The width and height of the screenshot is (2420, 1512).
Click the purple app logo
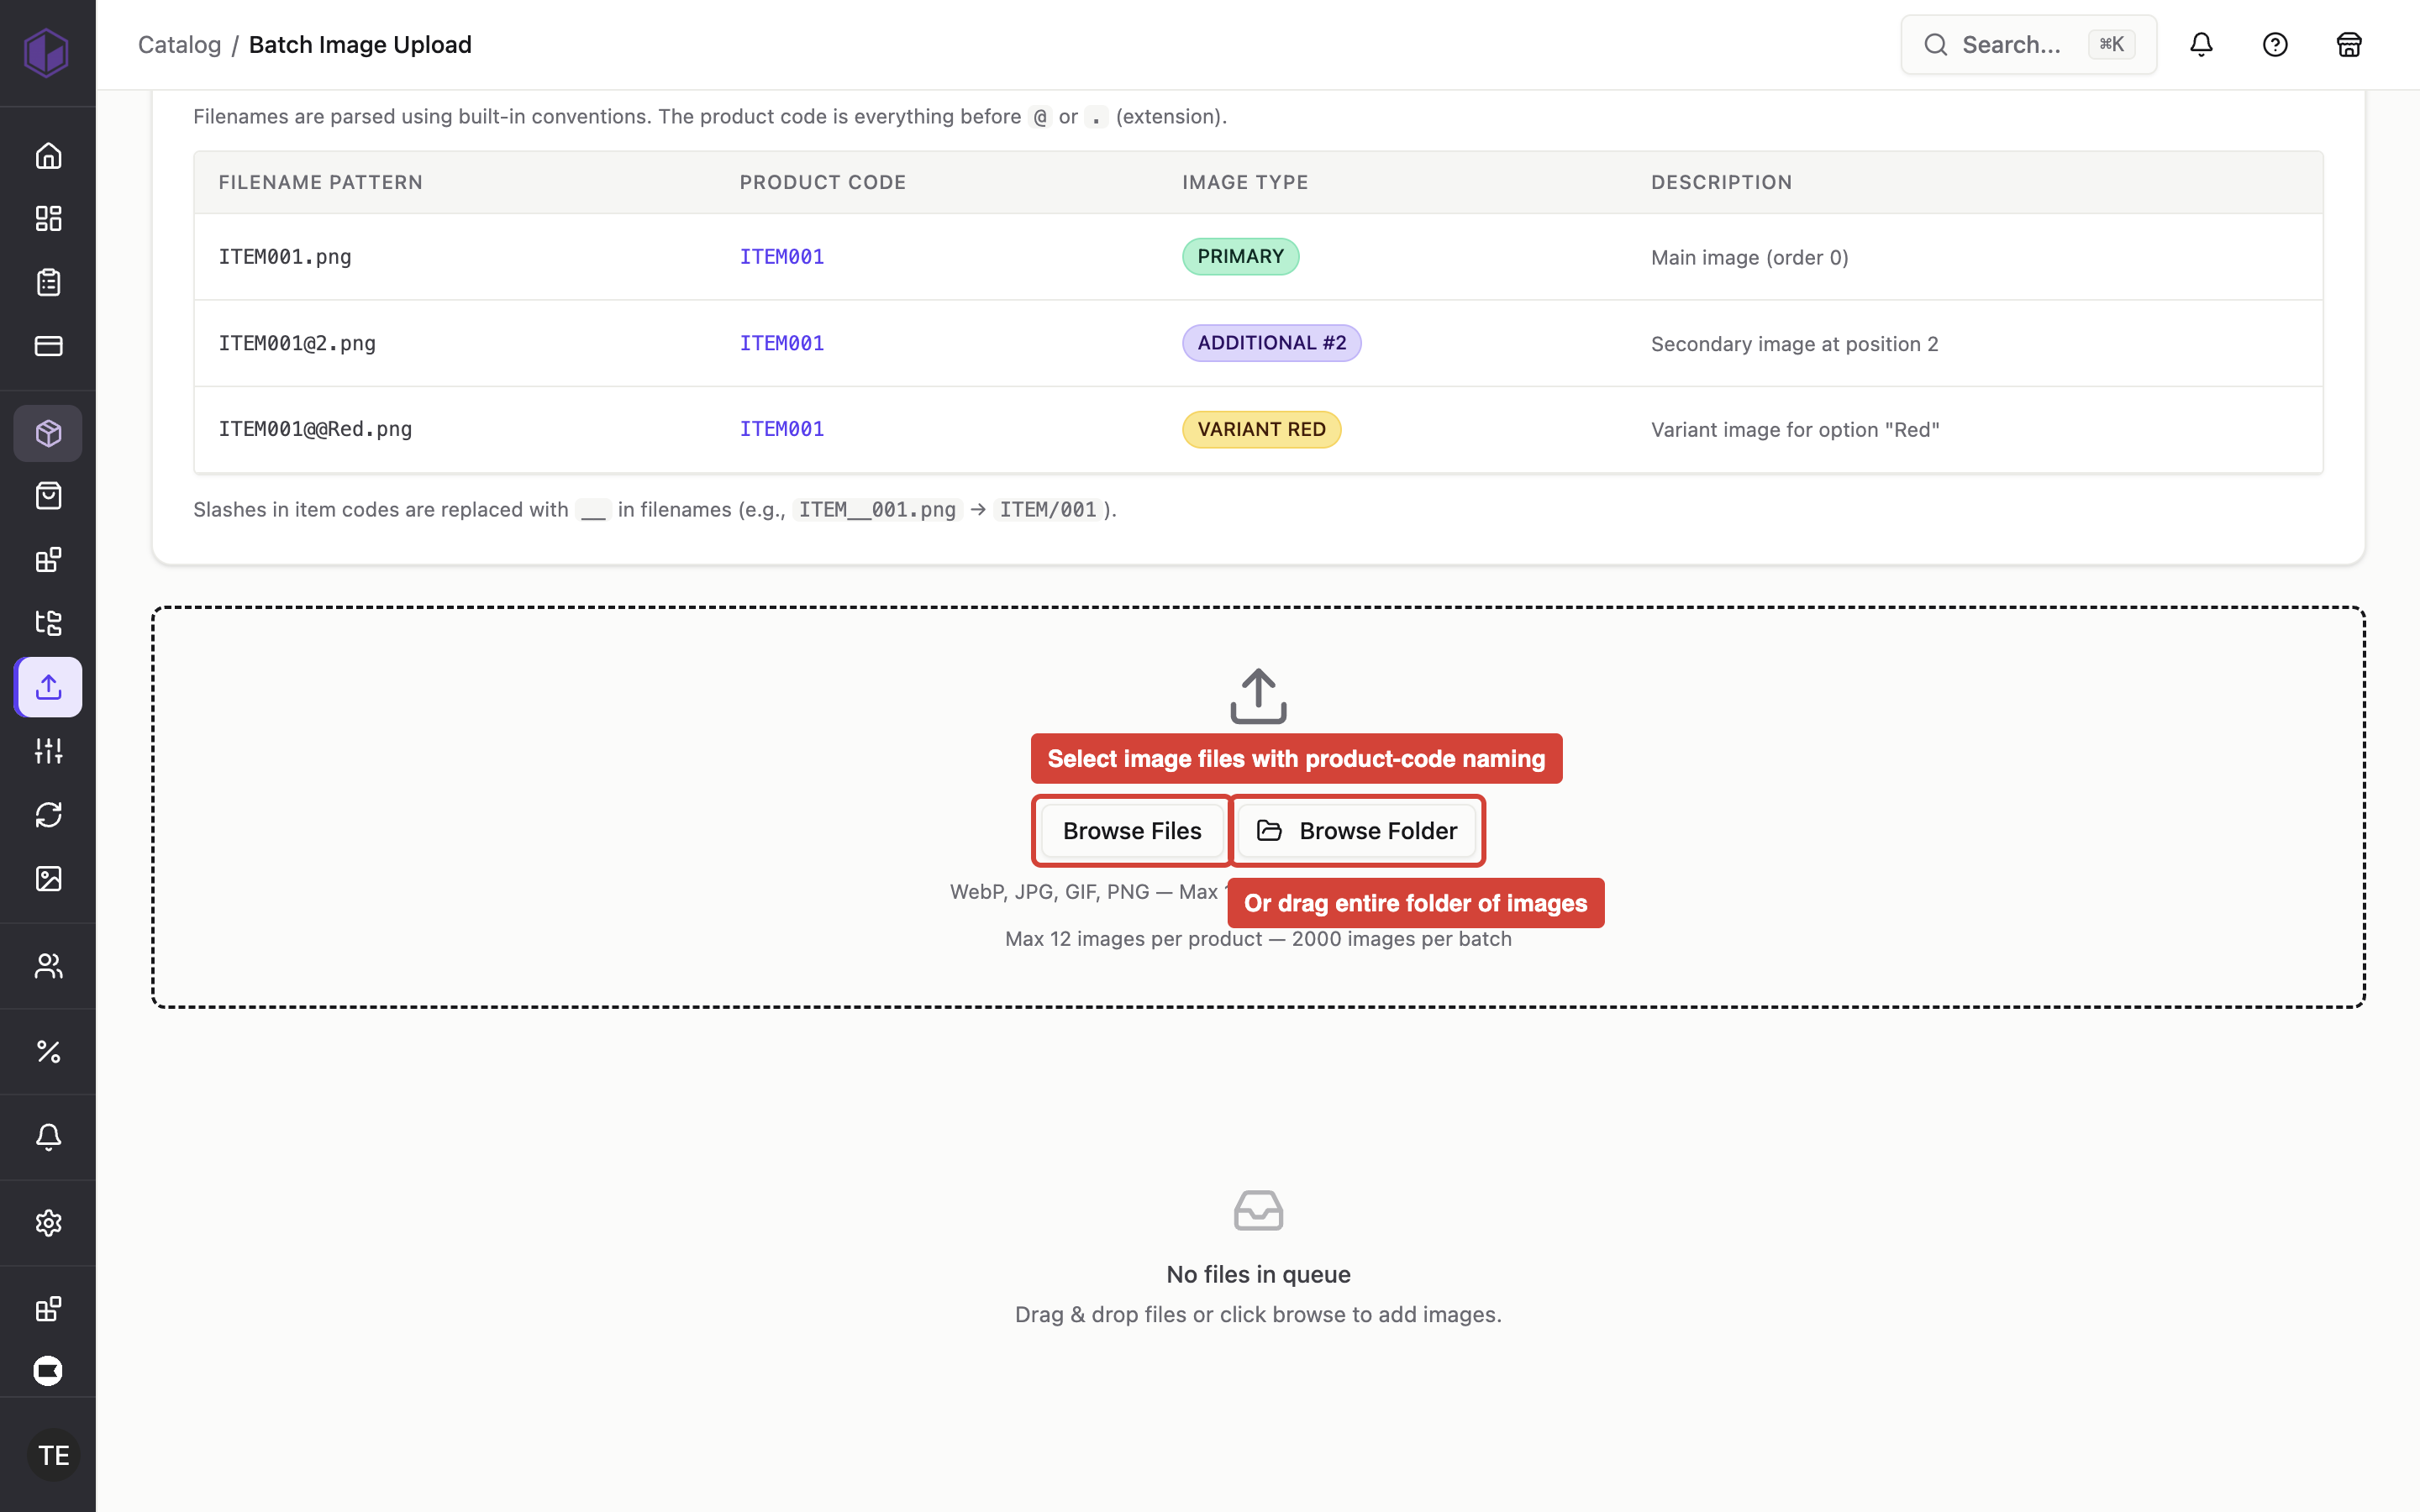tap(47, 52)
